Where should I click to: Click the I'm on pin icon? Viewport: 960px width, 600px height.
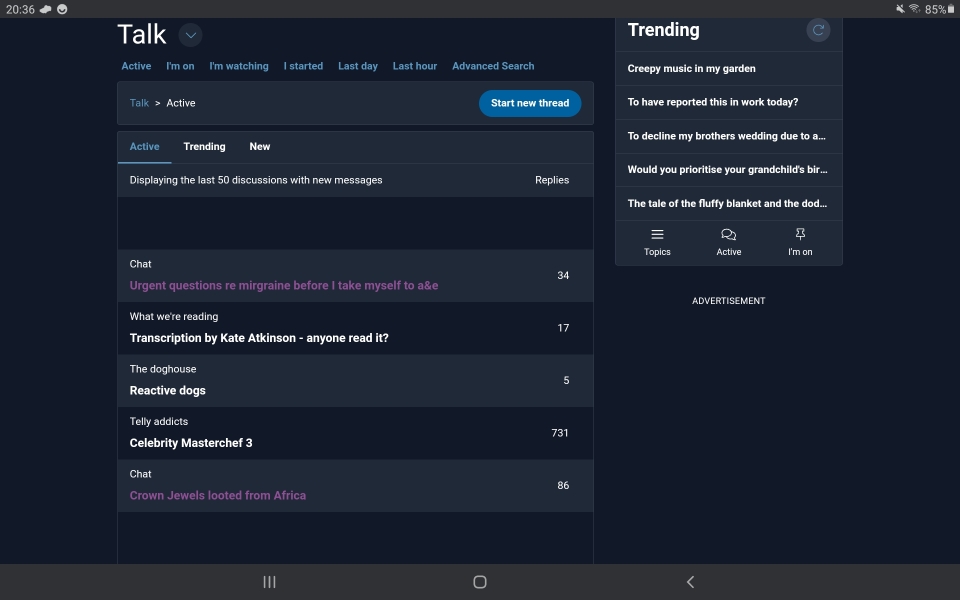(800, 242)
